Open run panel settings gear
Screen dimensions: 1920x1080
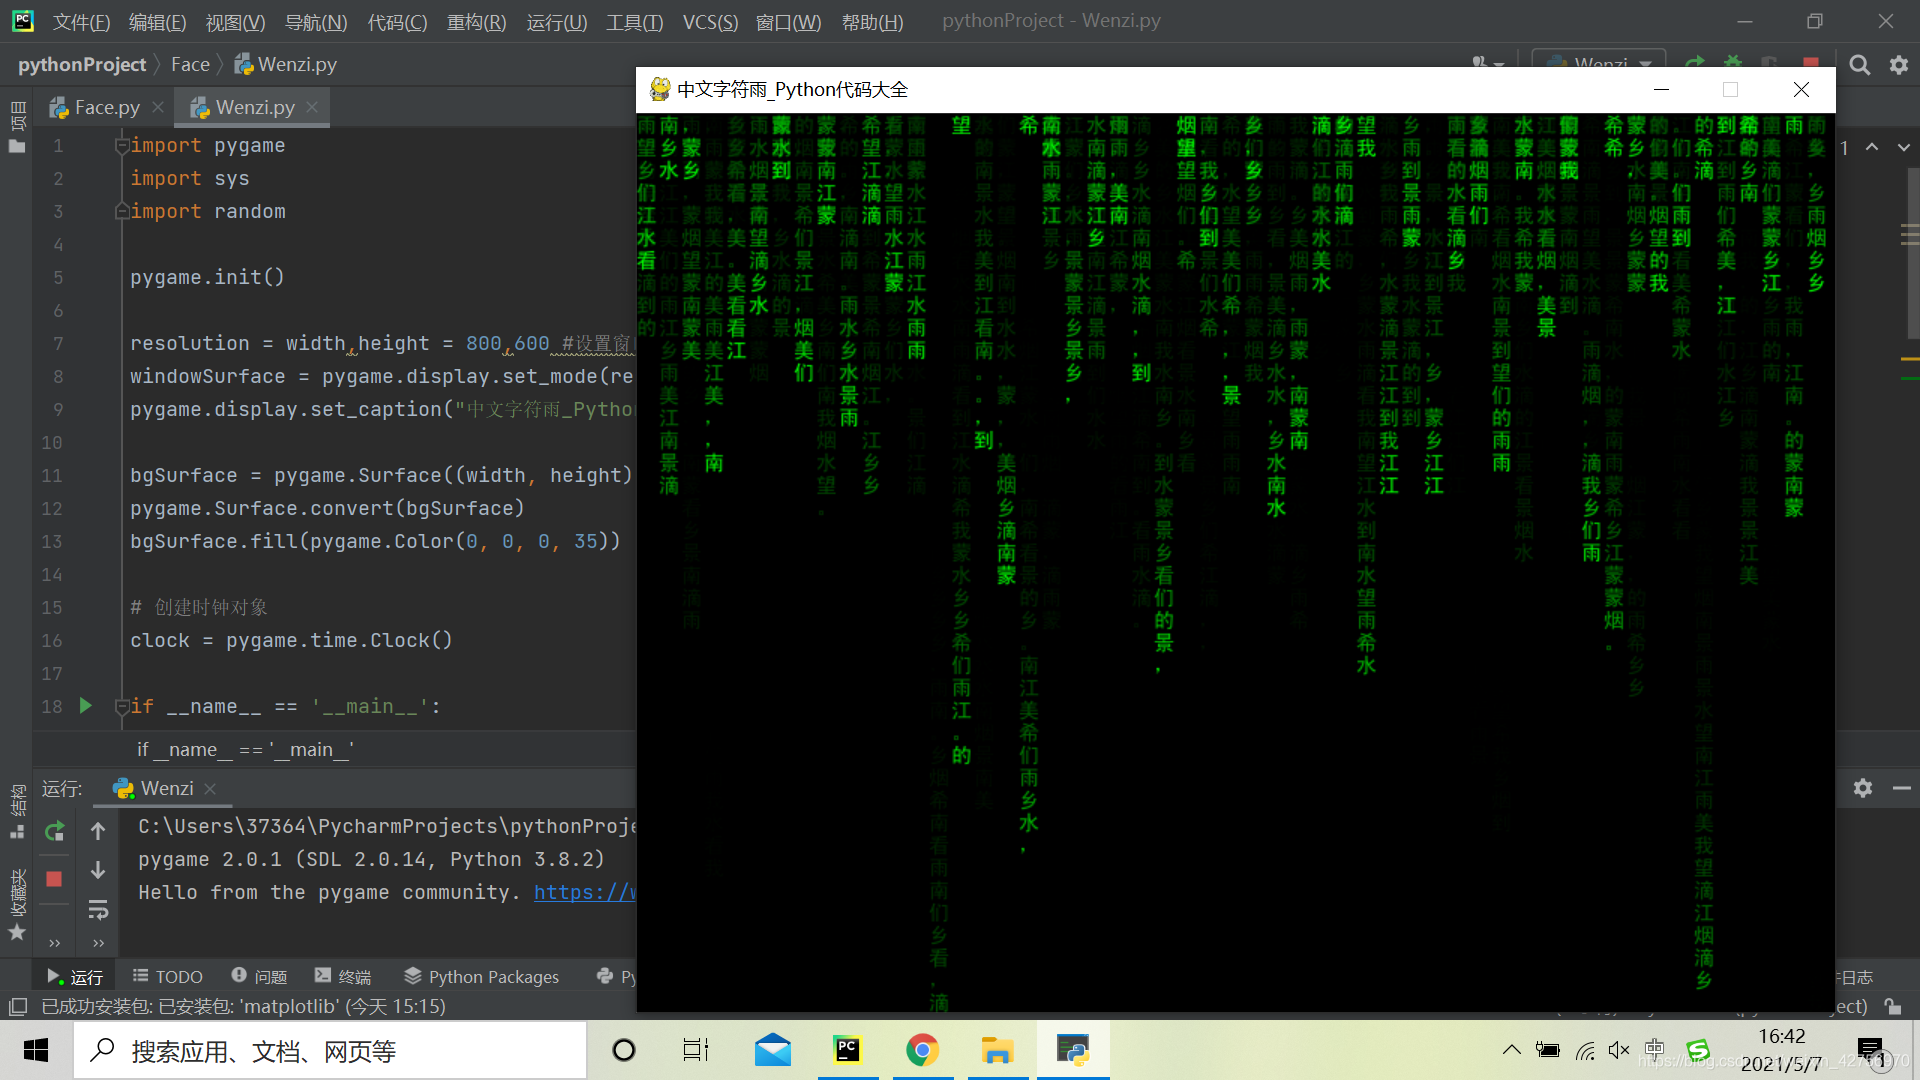tap(1862, 788)
